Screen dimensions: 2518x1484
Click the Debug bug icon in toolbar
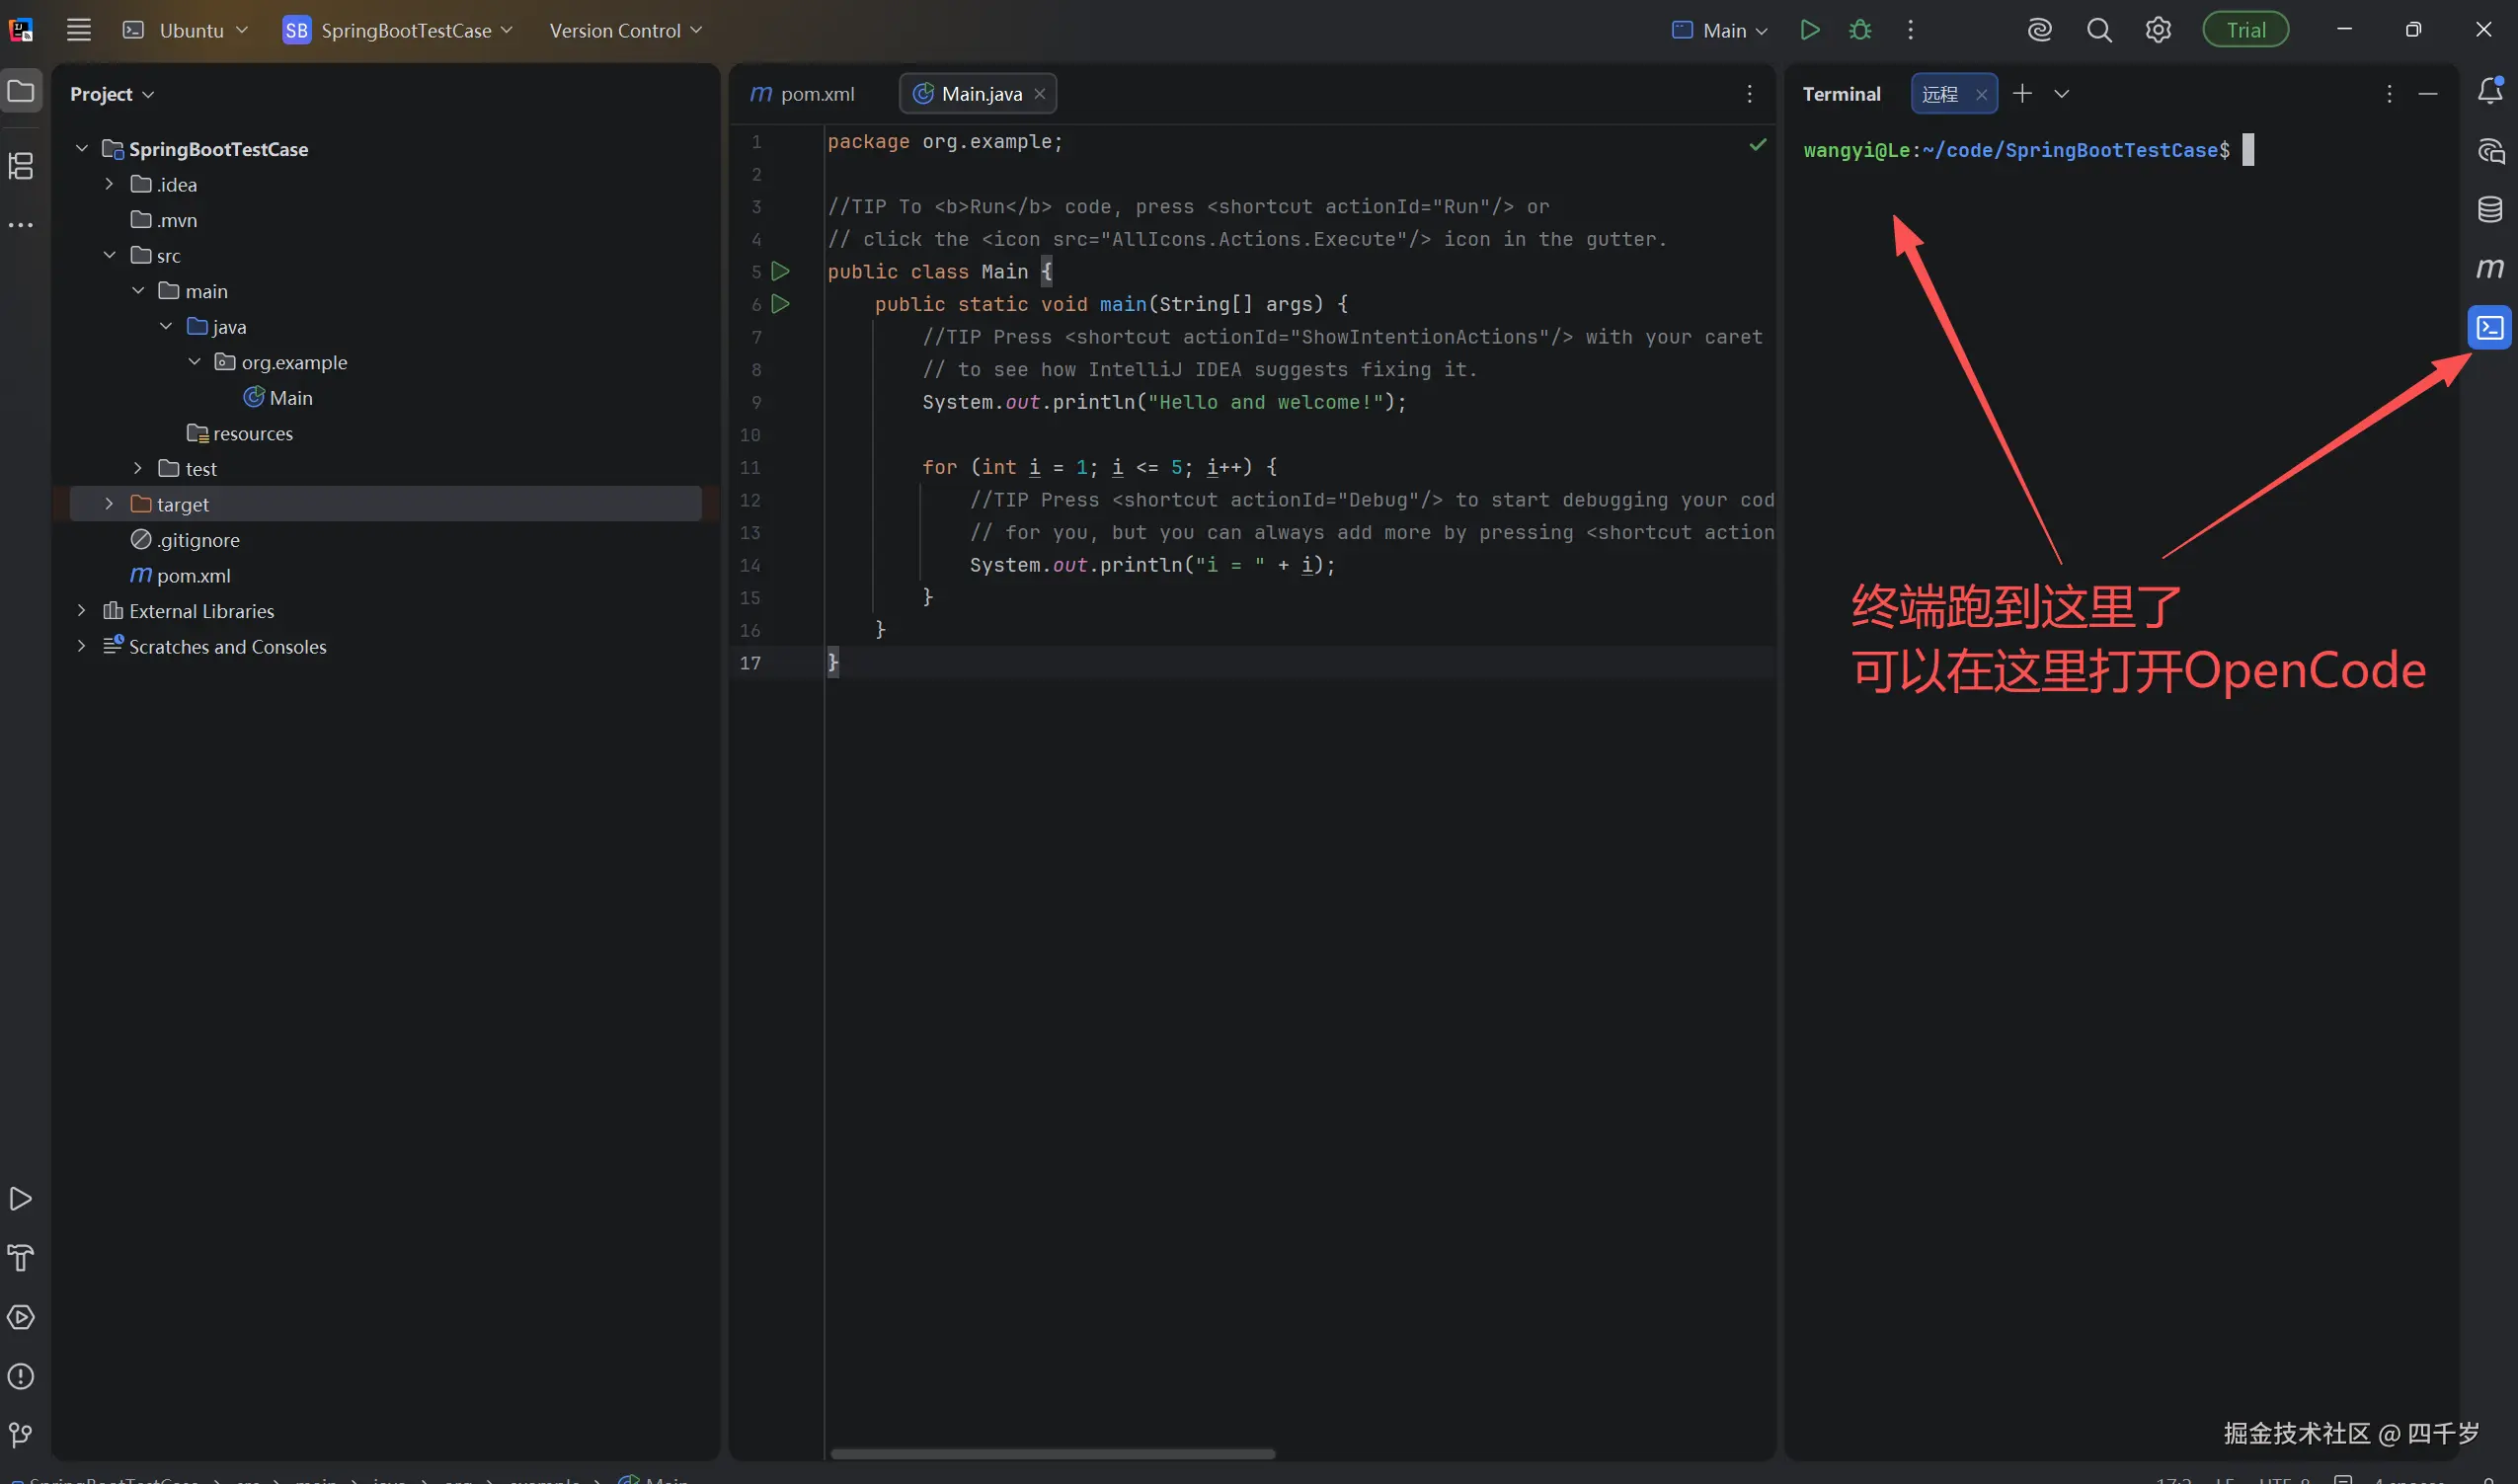1860,30
